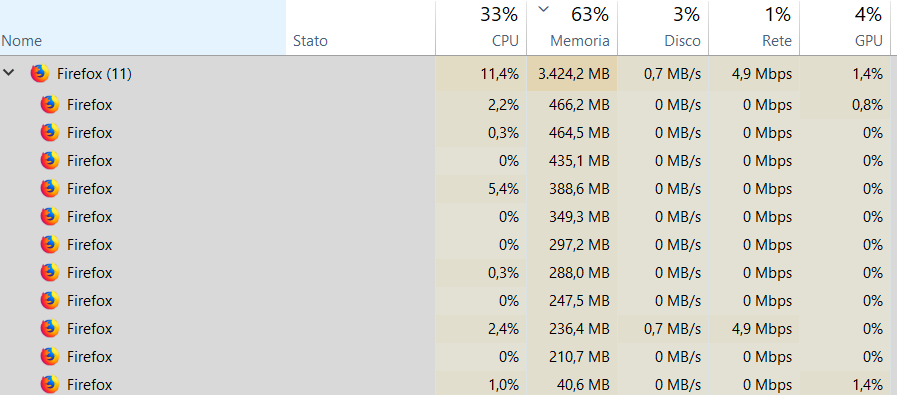Sort processes by GPU column

(845, 27)
